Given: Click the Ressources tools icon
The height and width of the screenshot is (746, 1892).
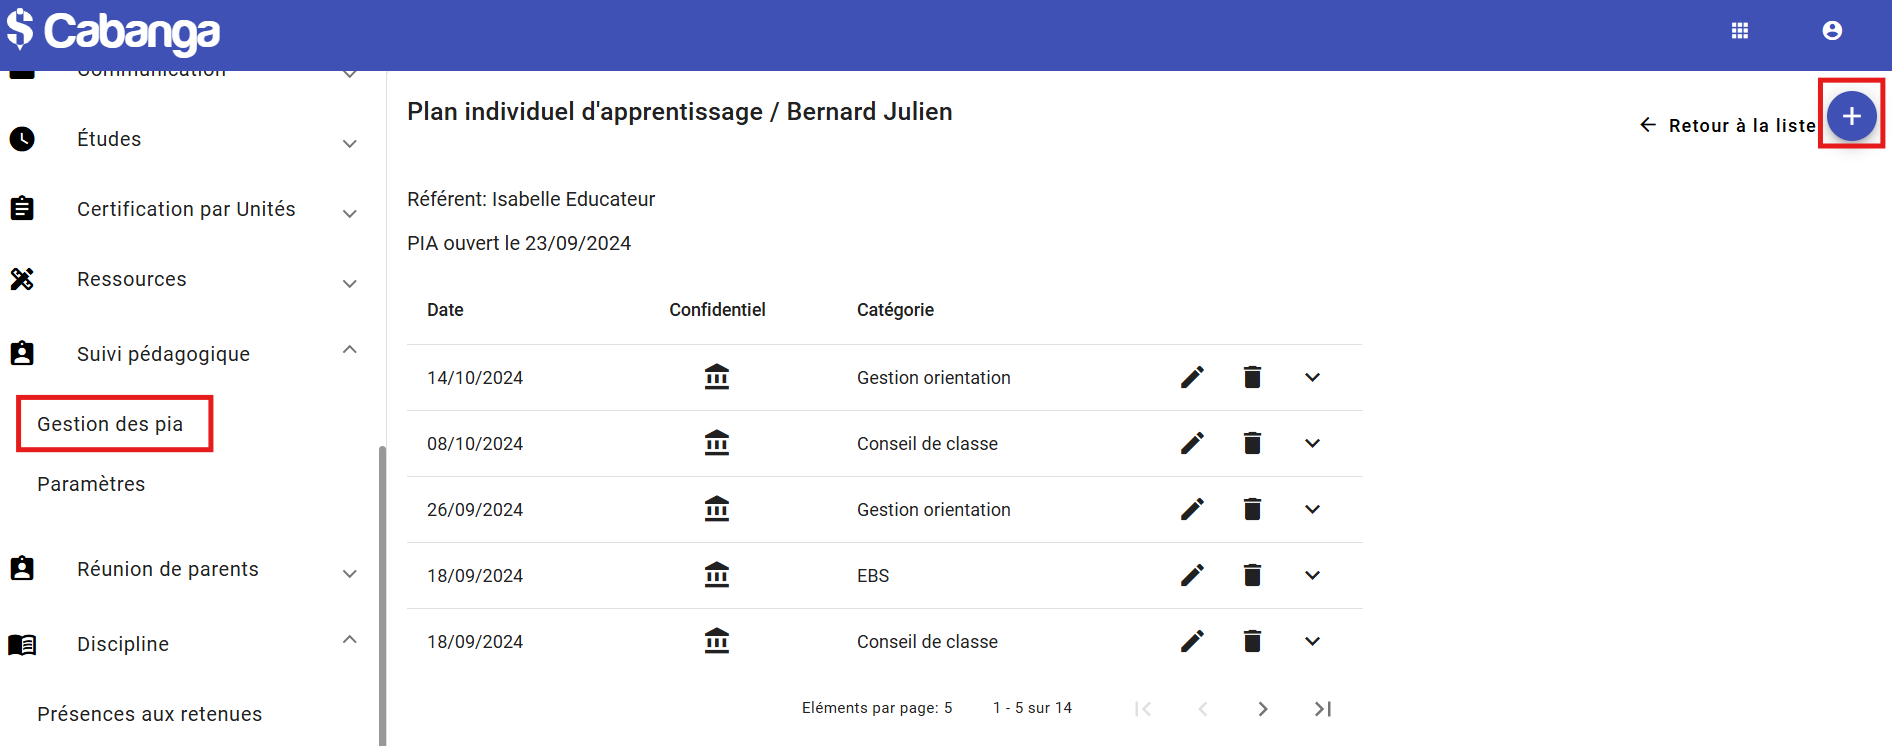Looking at the screenshot, I should (22, 279).
